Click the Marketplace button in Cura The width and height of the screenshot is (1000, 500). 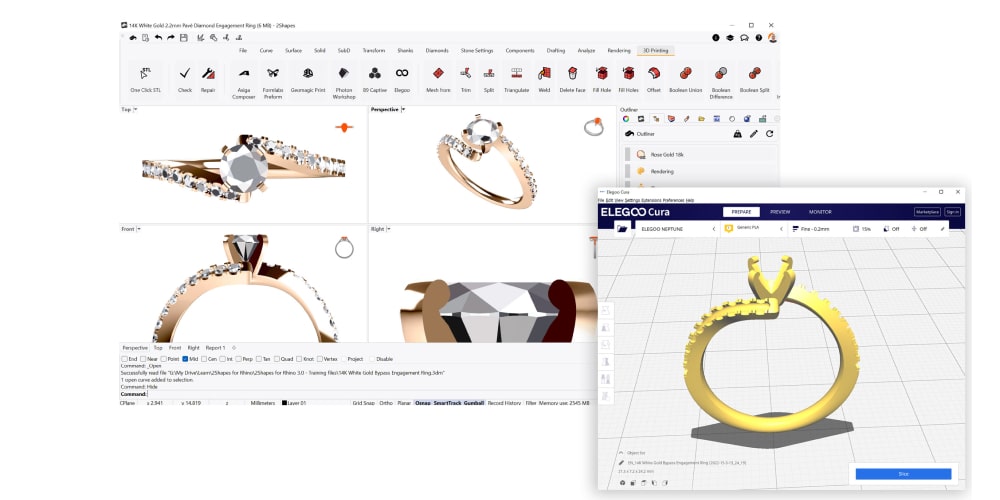(x=926, y=212)
